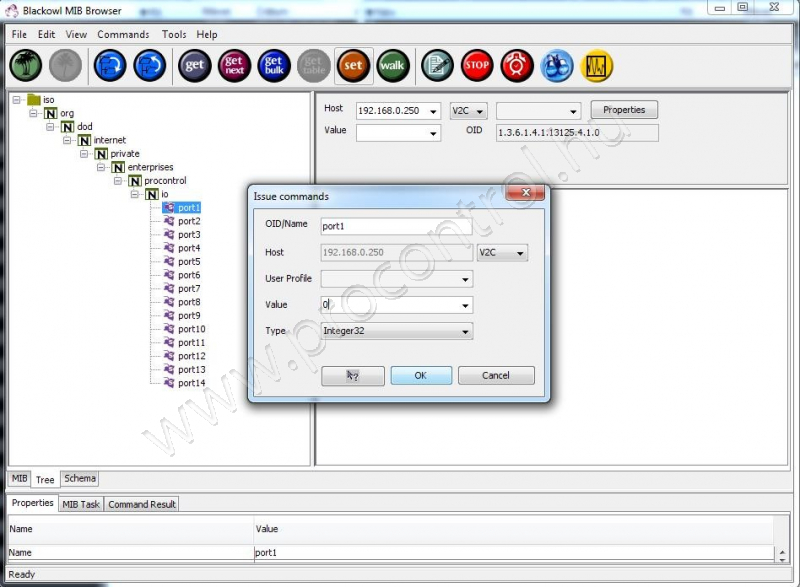Click the disabled get table button
This screenshot has height=587, width=800.
(x=313, y=65)
